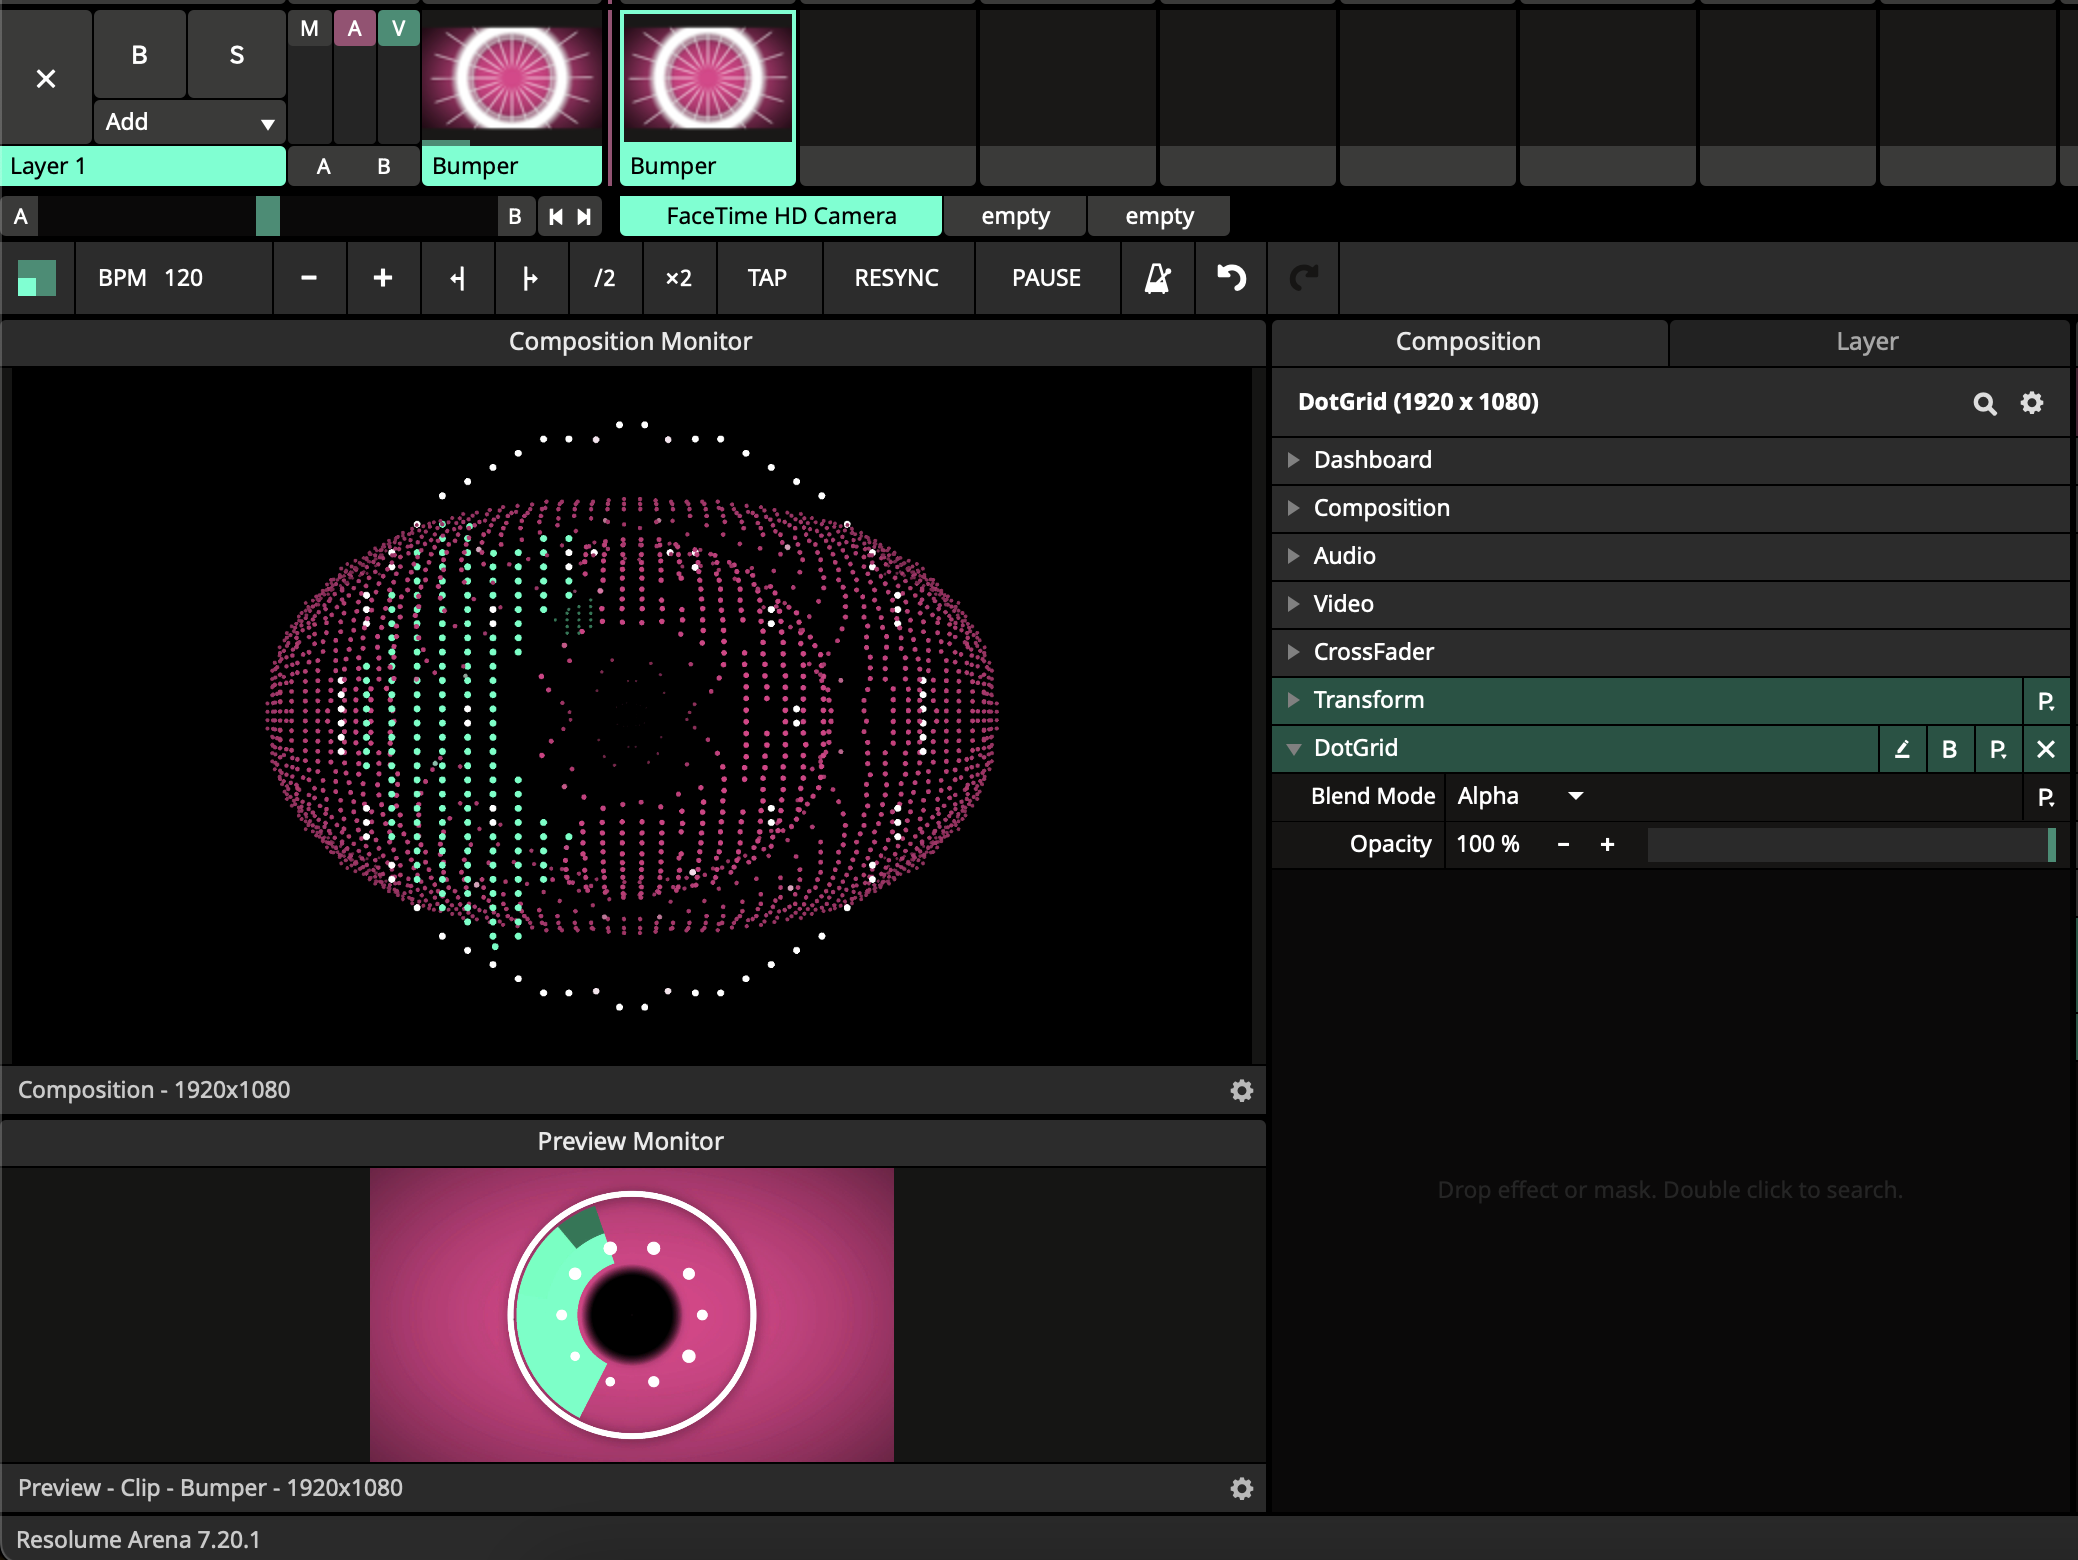The image size is (2078, 1560).
Task: Click the DotGrid rename pencil icon
Action: 1902,749
